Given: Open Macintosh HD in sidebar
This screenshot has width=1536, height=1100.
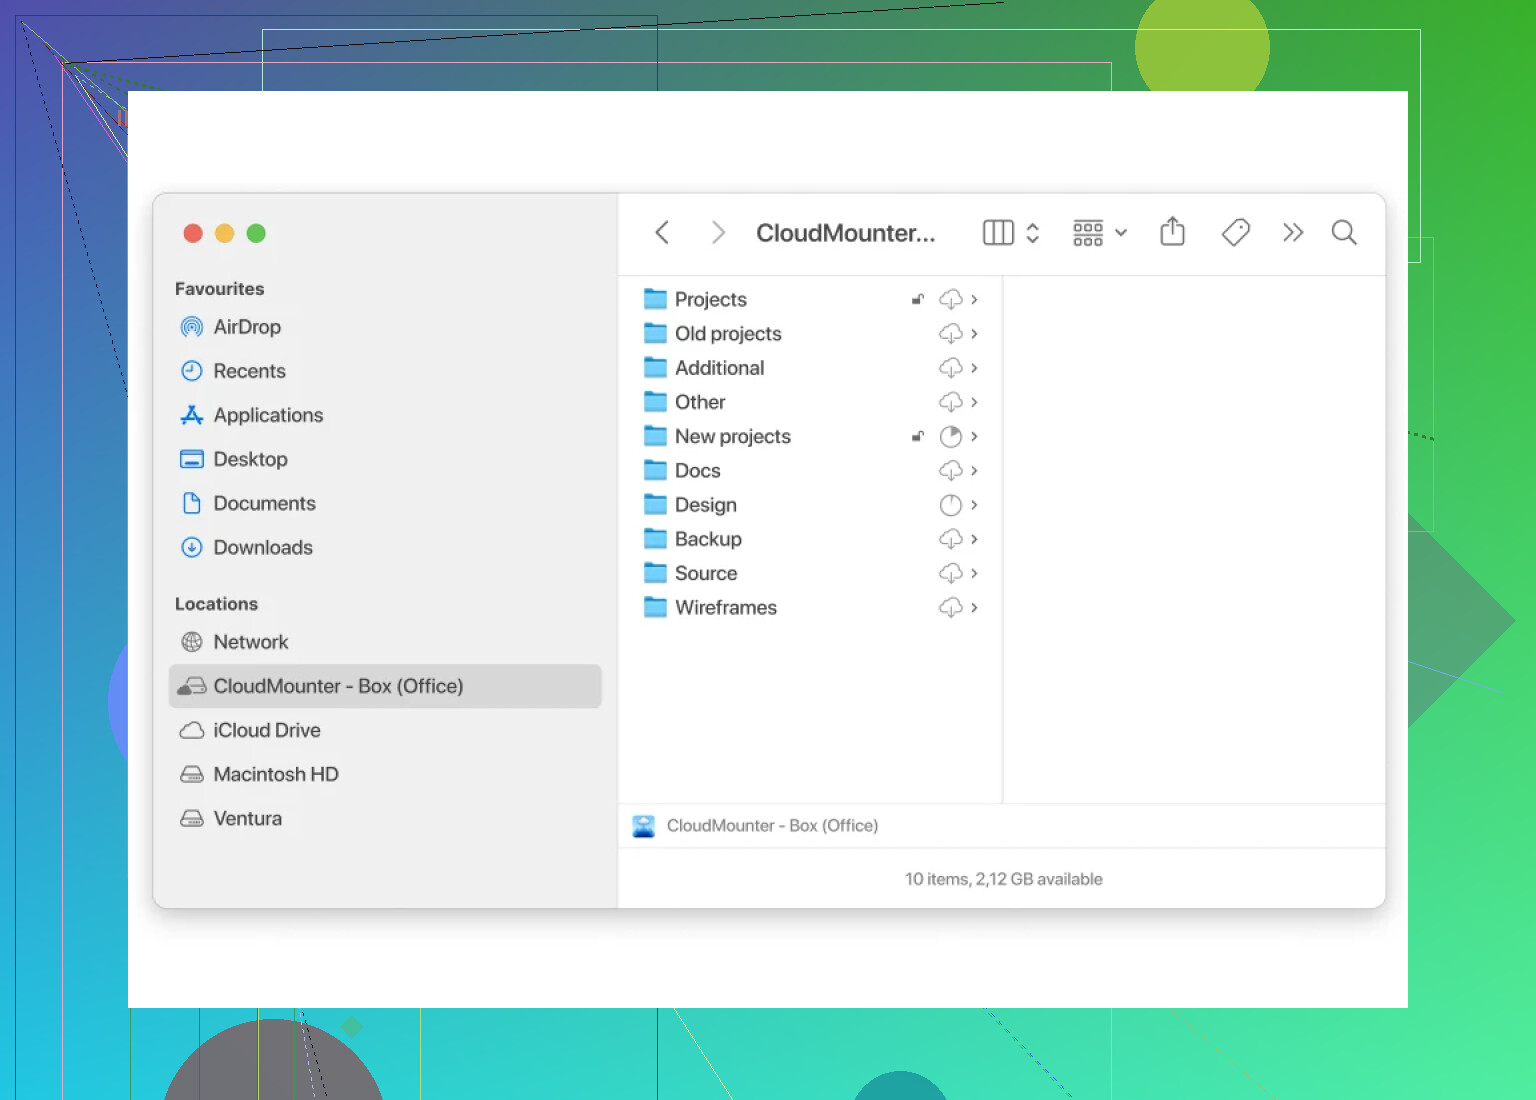Looking at the screenshot, I should [x=275, y=774].
